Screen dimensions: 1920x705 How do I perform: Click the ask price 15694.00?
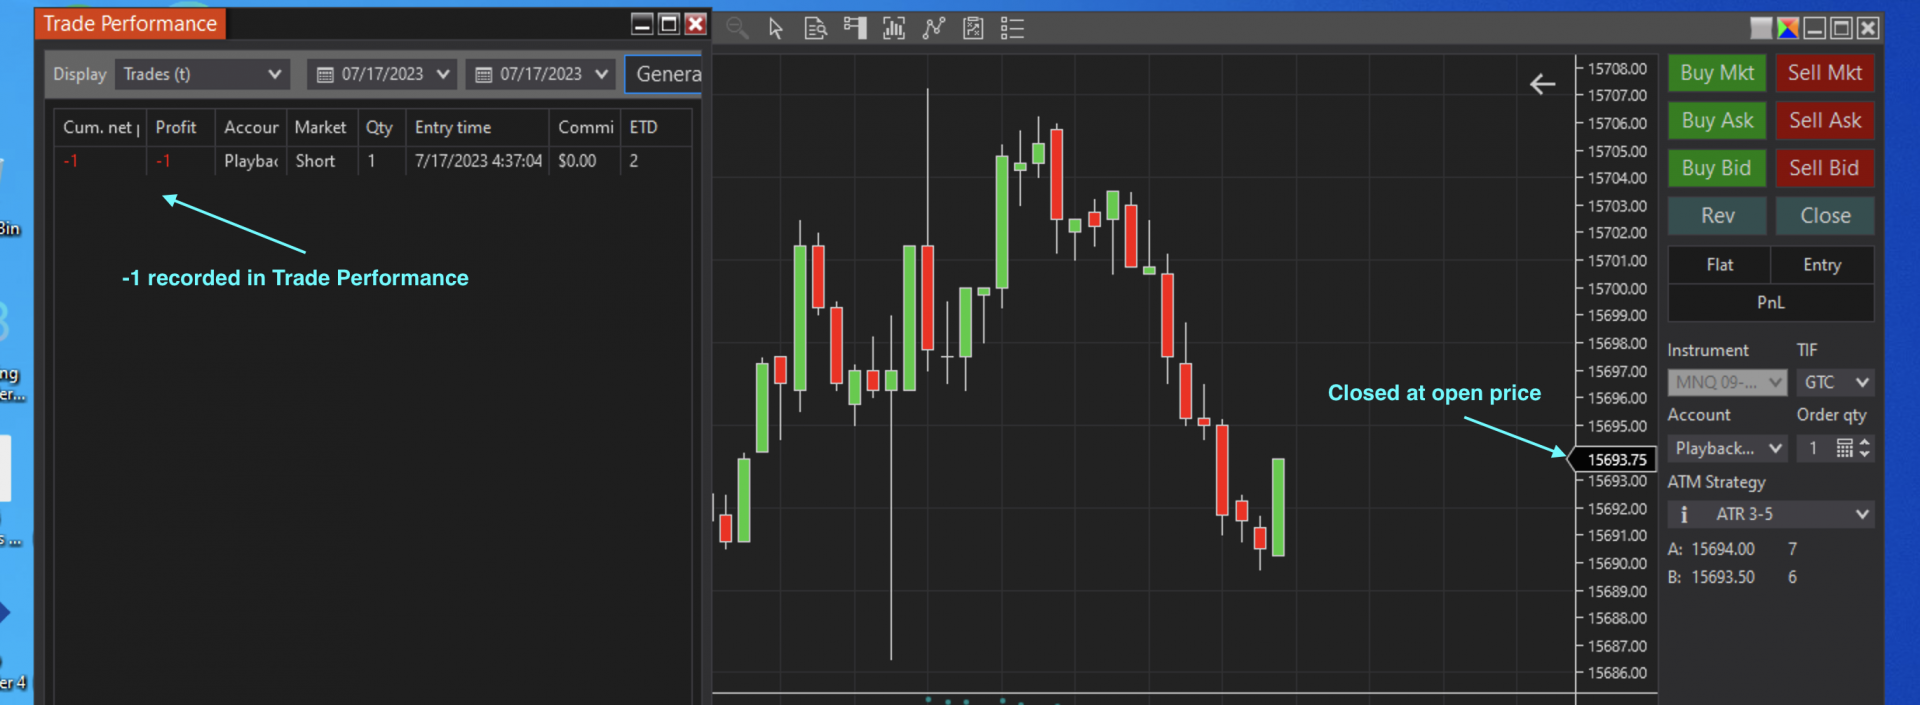click(1722, 549)
